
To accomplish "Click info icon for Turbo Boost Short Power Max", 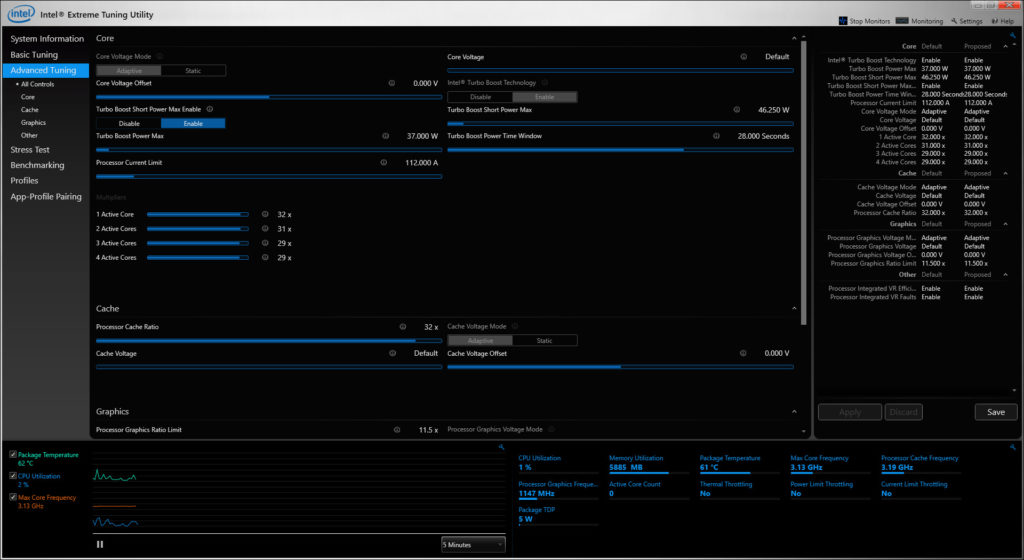I will point(737,110).
